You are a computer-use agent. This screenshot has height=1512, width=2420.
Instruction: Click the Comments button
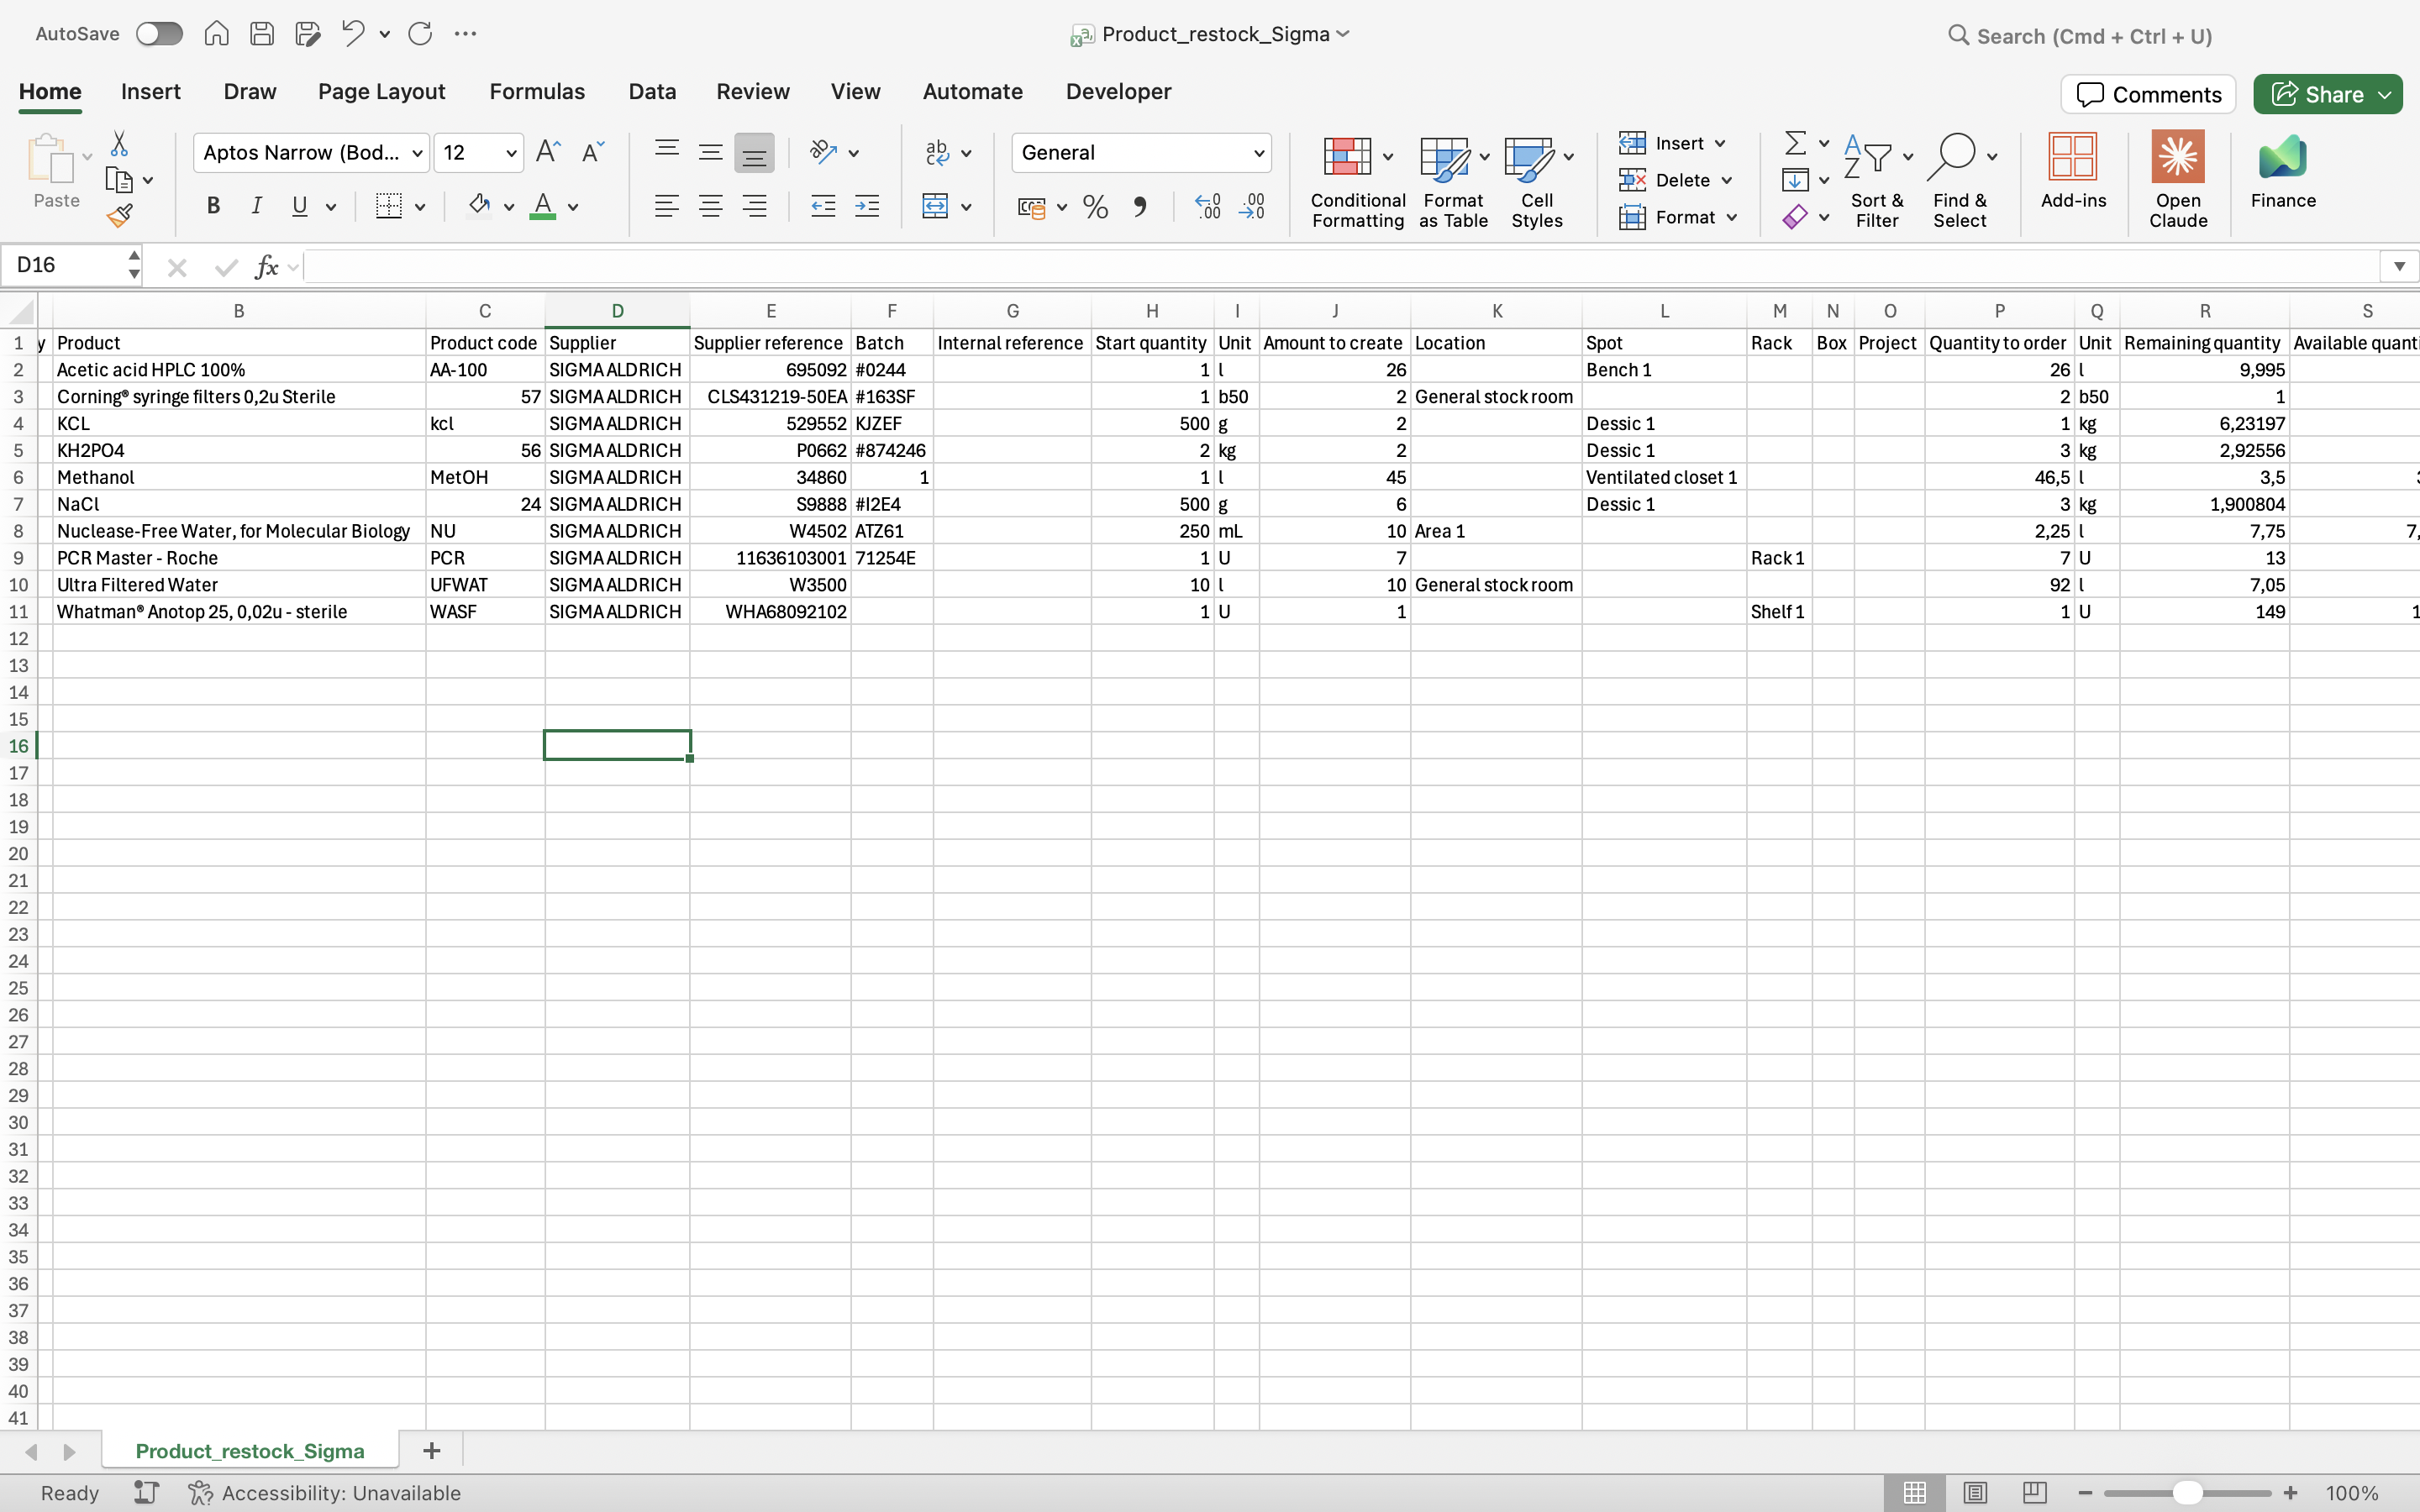tap(2148, 94)
